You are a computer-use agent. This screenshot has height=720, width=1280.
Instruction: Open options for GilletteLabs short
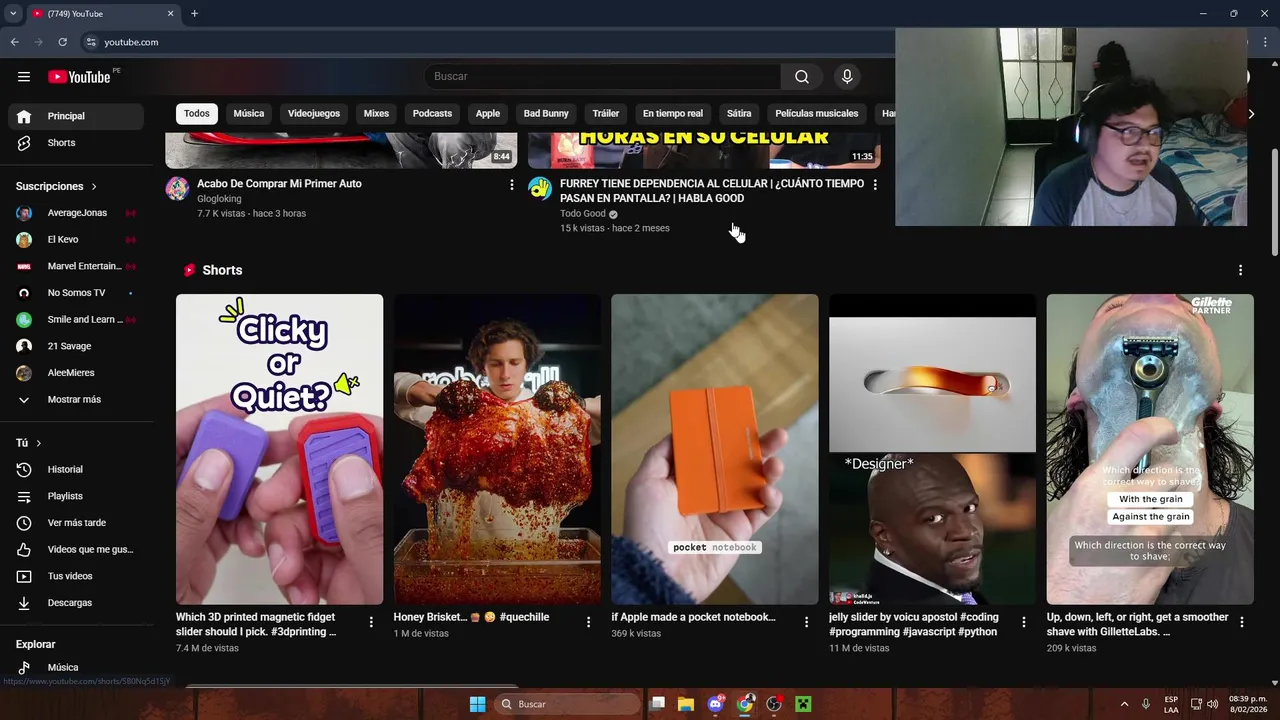(x=1242, y=622)
